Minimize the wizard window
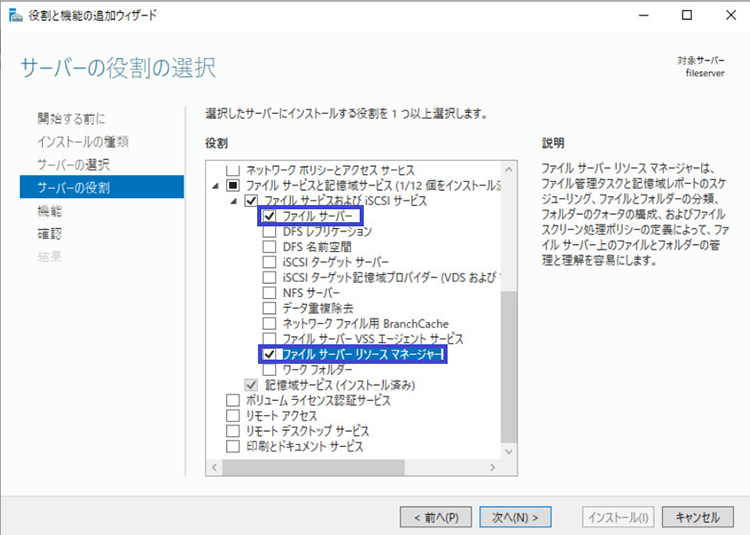 (x=644, y=15)
